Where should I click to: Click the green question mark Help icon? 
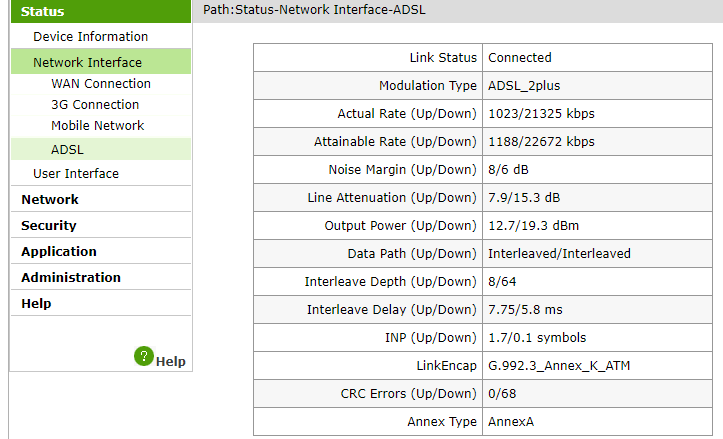(x=144, y=356)
